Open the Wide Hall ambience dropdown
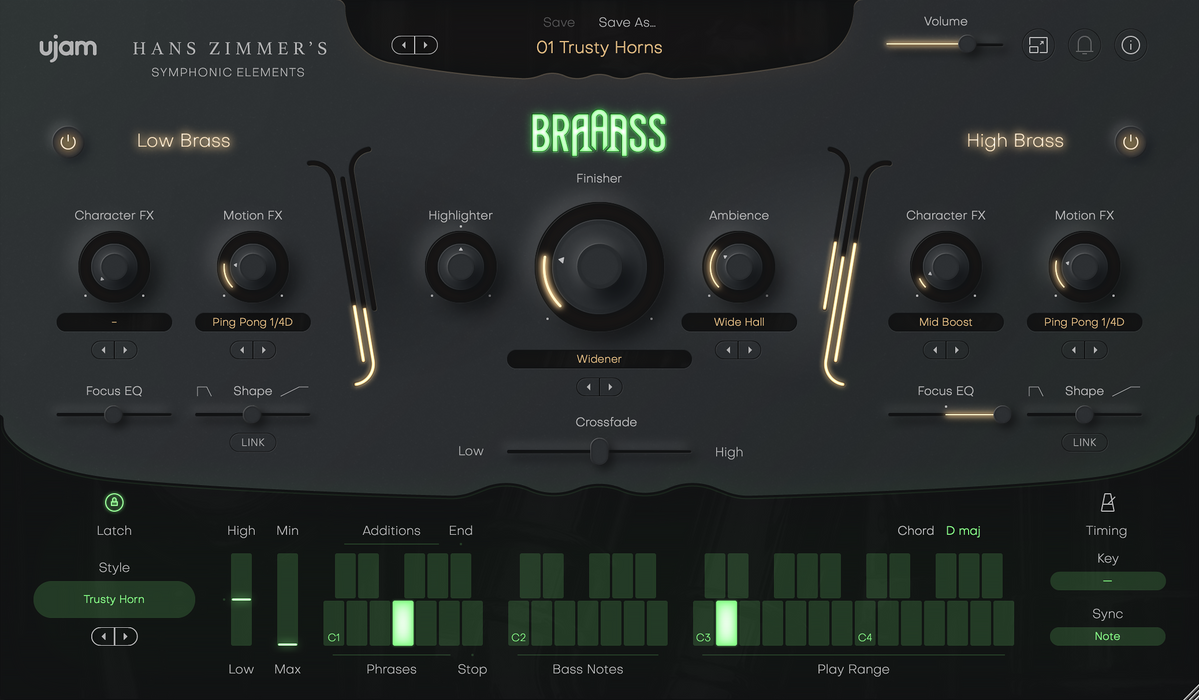Viewport: 1199px width, 700px height. tap(739, 322)
